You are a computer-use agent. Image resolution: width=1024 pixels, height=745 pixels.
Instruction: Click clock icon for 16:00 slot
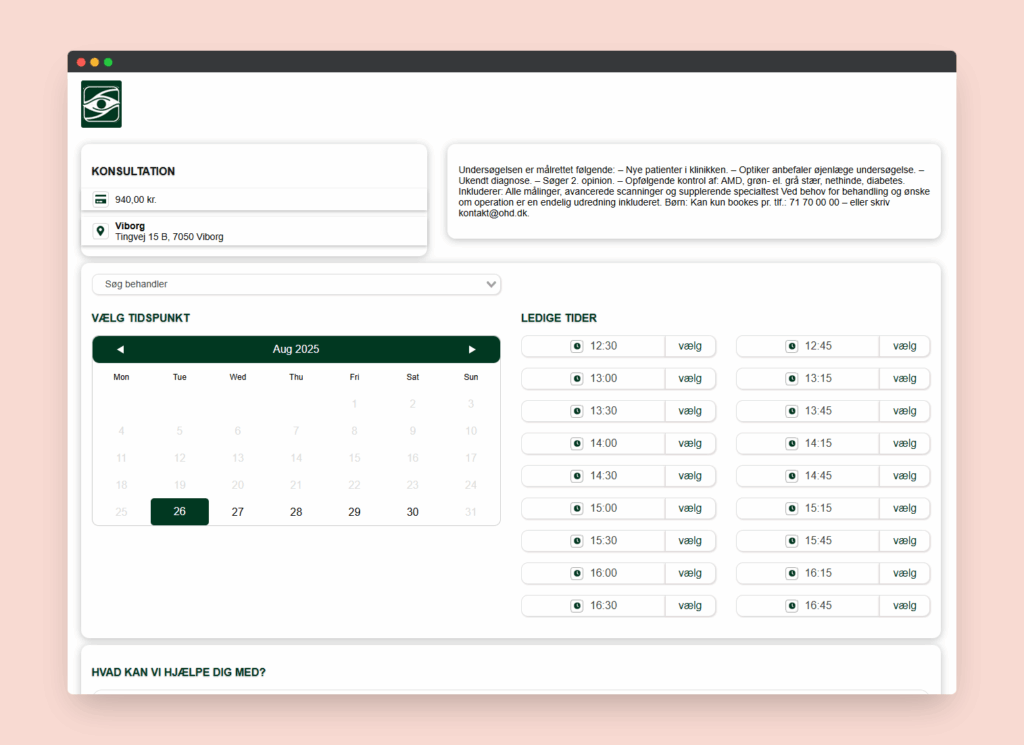577,573
